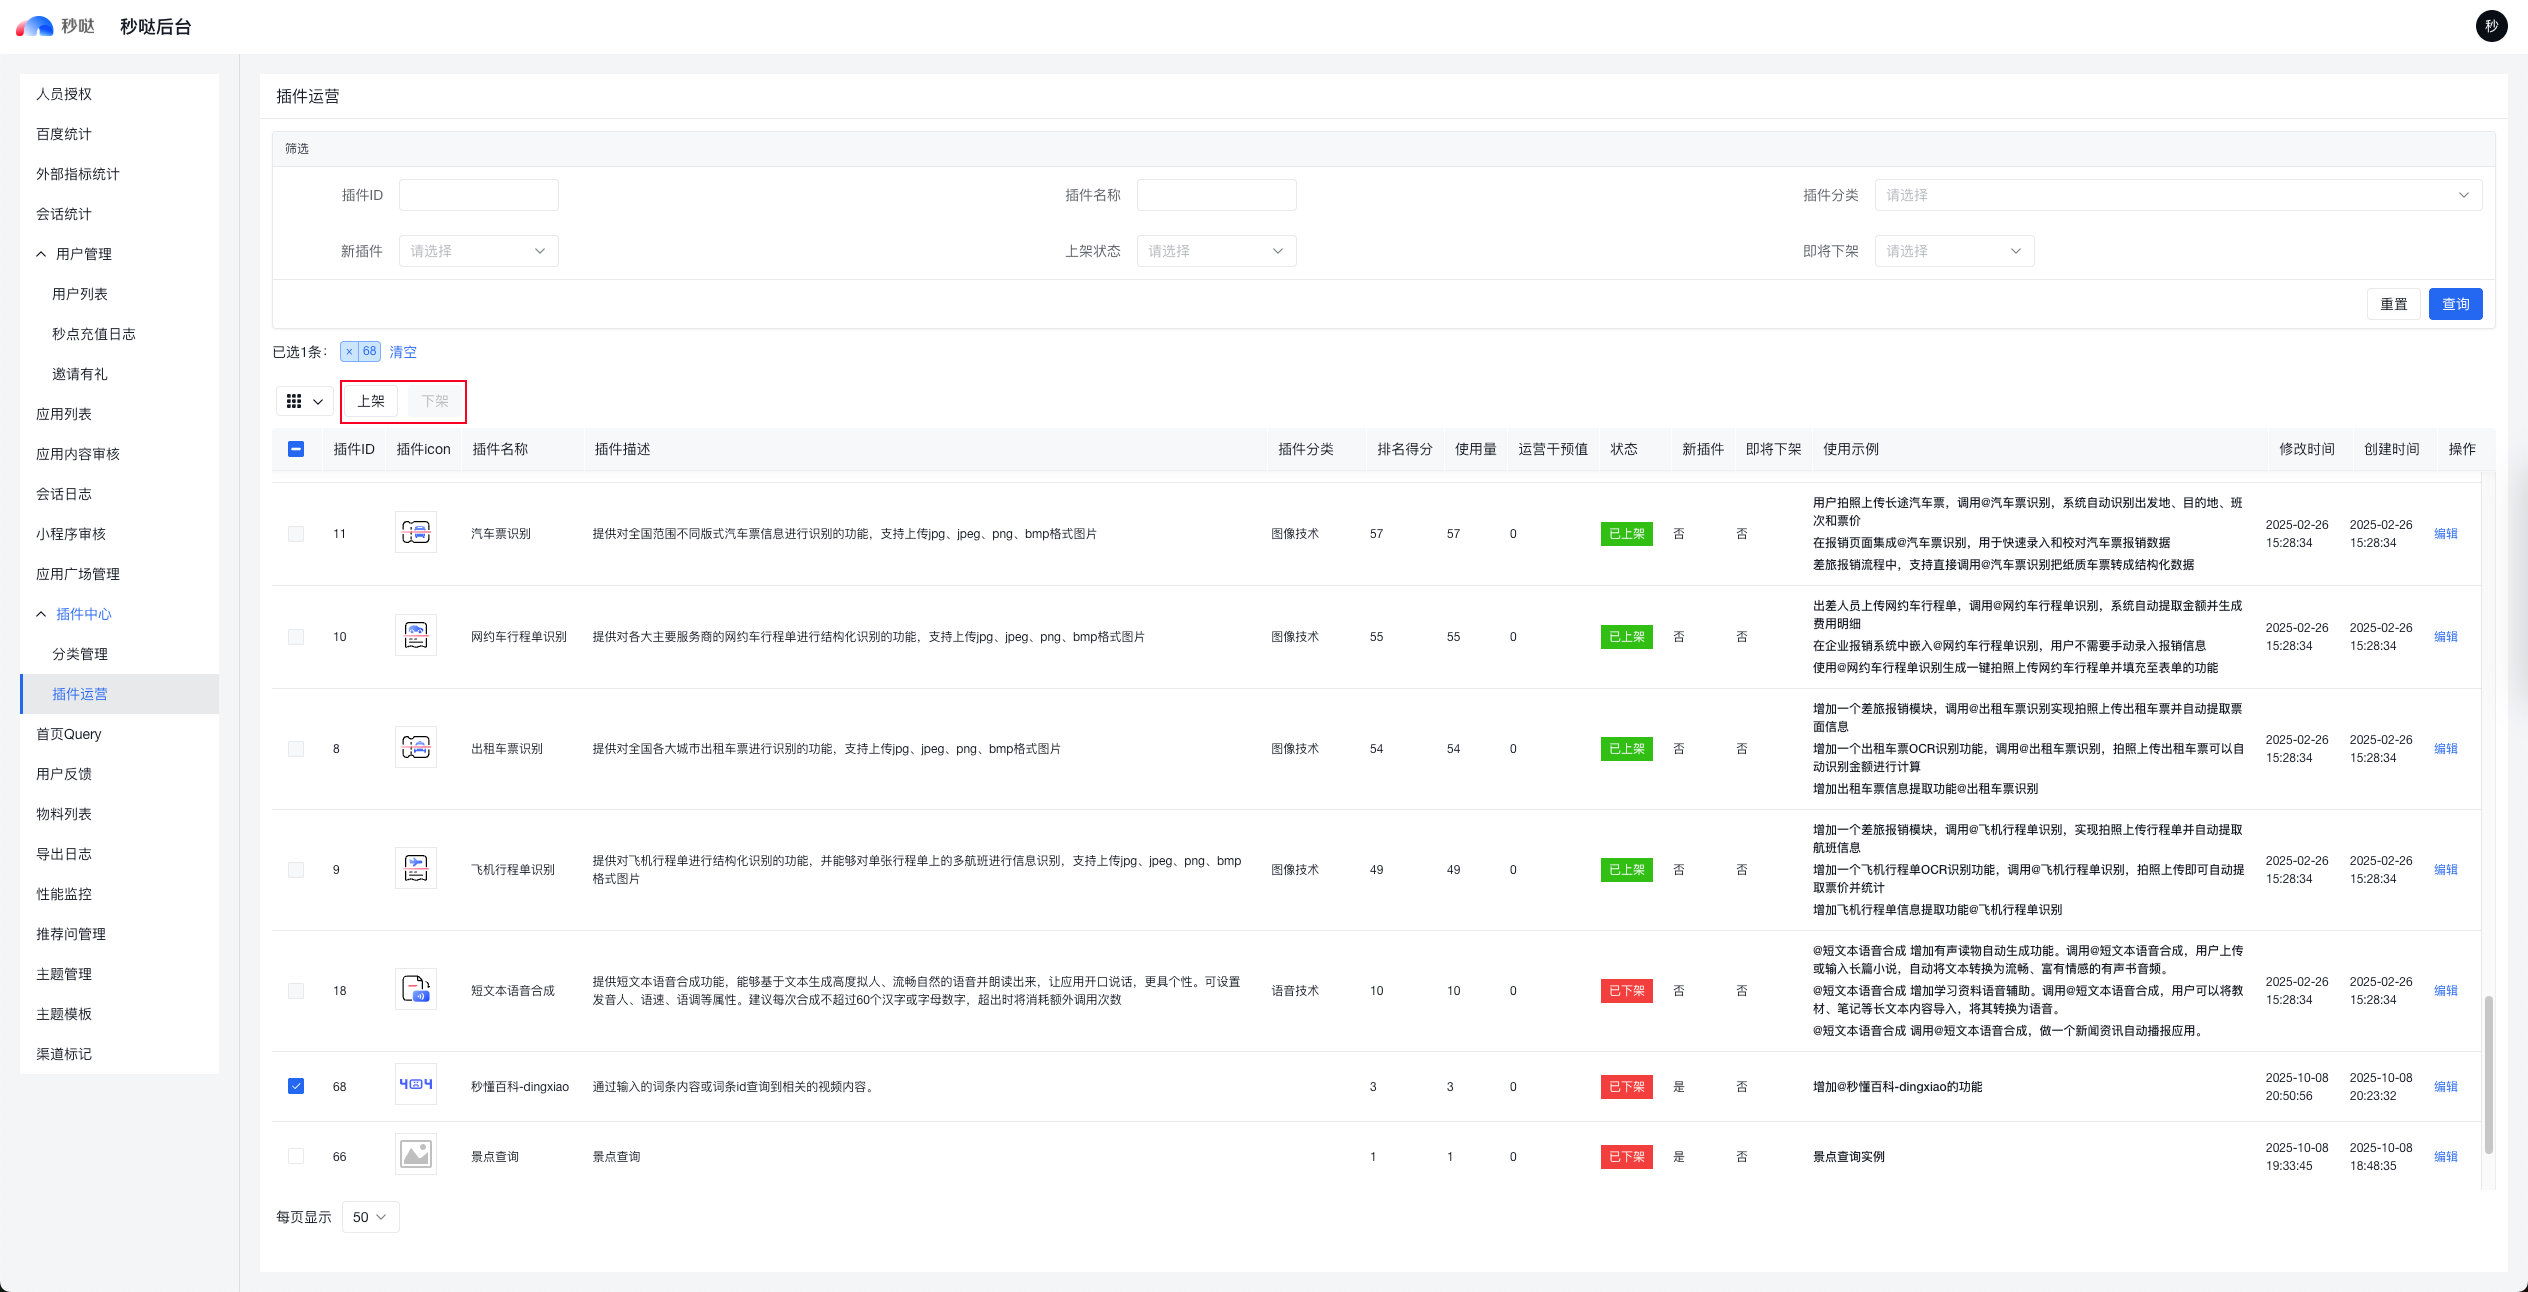2528x1292 pixels.
Task: Click the 网约车行程单识别 plugin icon
Action: (x=415, y=635)
